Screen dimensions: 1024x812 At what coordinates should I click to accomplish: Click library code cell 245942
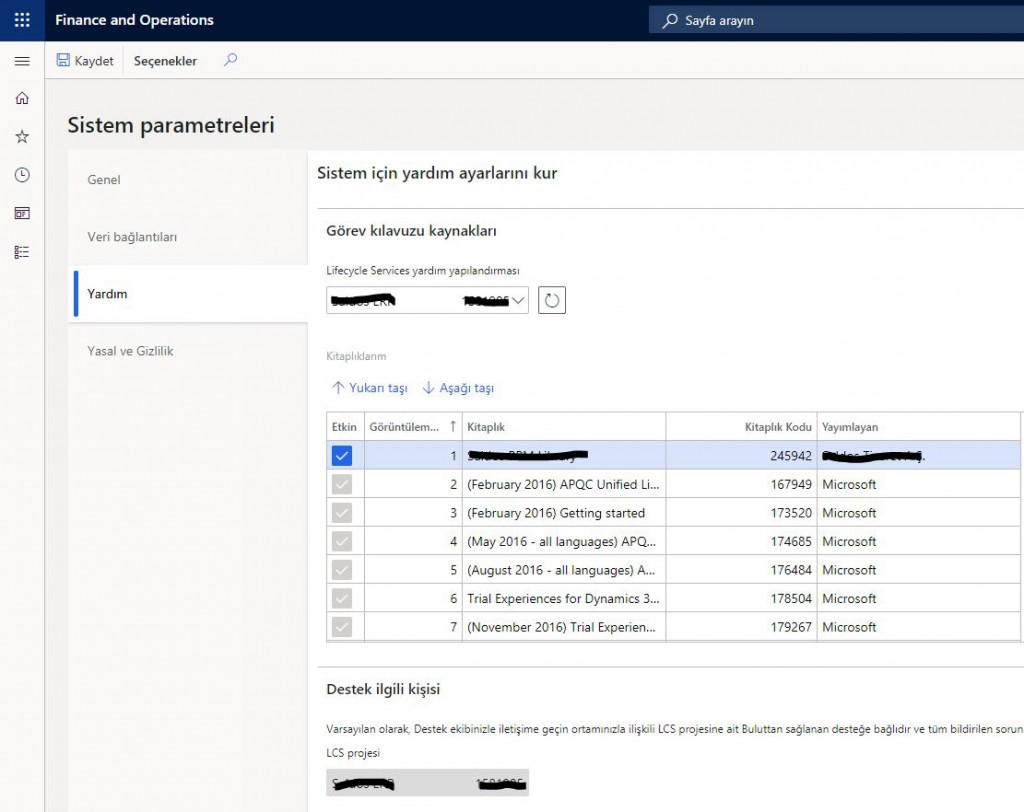[741, 455]
